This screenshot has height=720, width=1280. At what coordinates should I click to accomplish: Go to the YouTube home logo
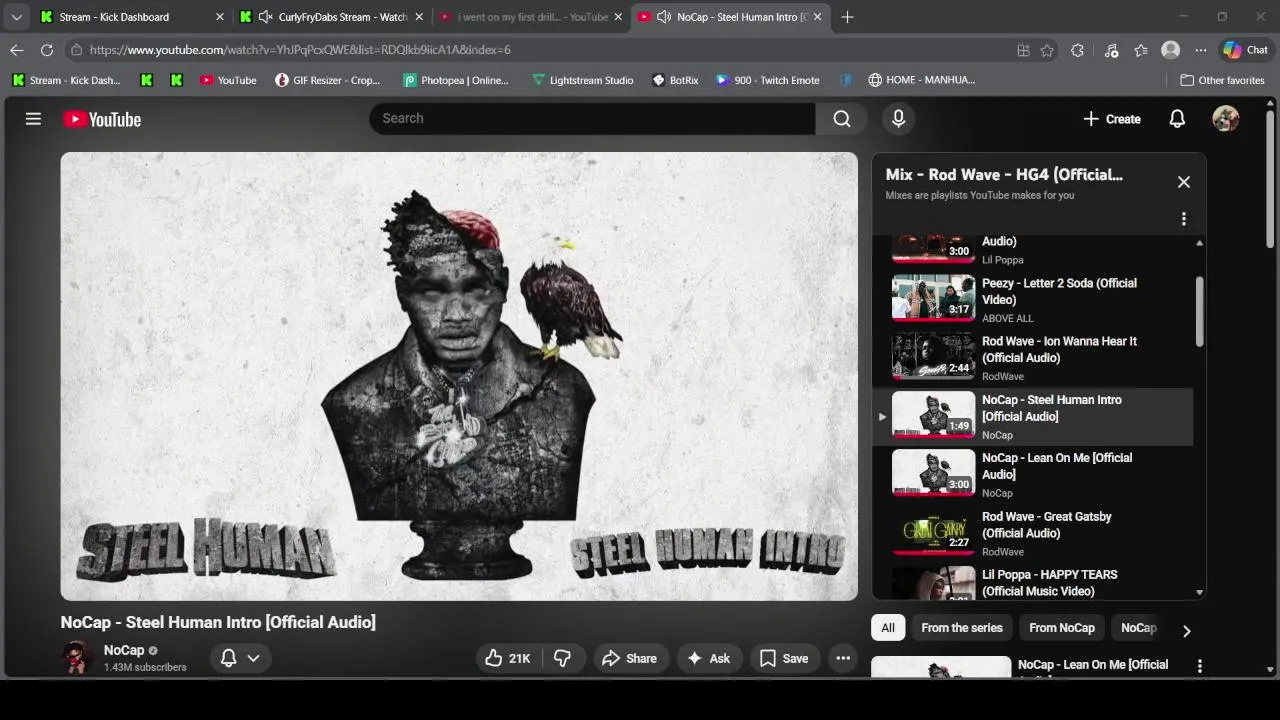pos(102,119)
